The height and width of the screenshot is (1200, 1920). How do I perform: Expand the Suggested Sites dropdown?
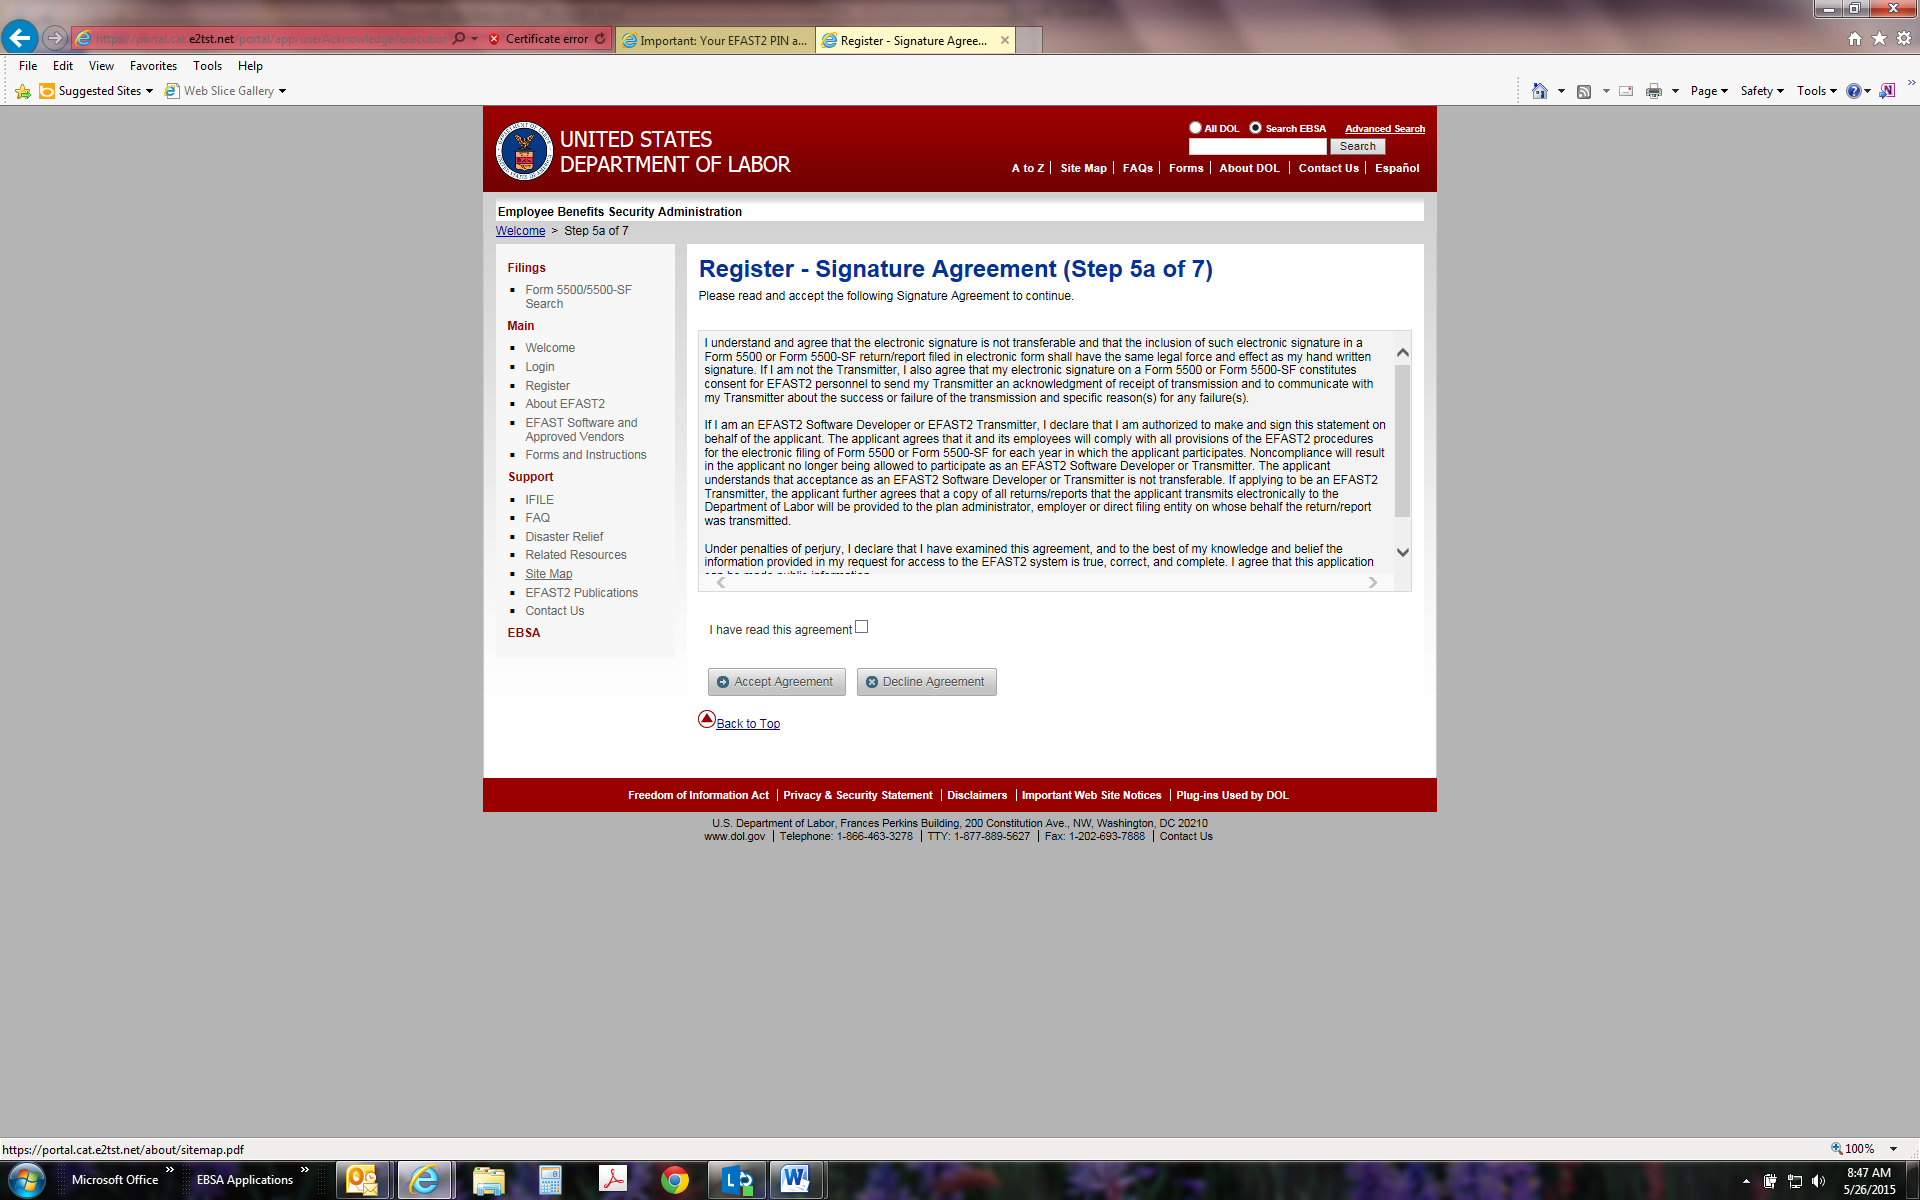pos(149,91)
